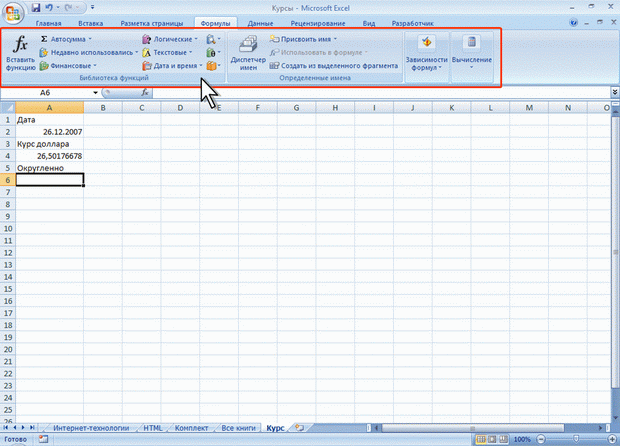Click the Курс sheet tab
The image size is (620, 446).
pyautogui.click(x=275, y=428)
